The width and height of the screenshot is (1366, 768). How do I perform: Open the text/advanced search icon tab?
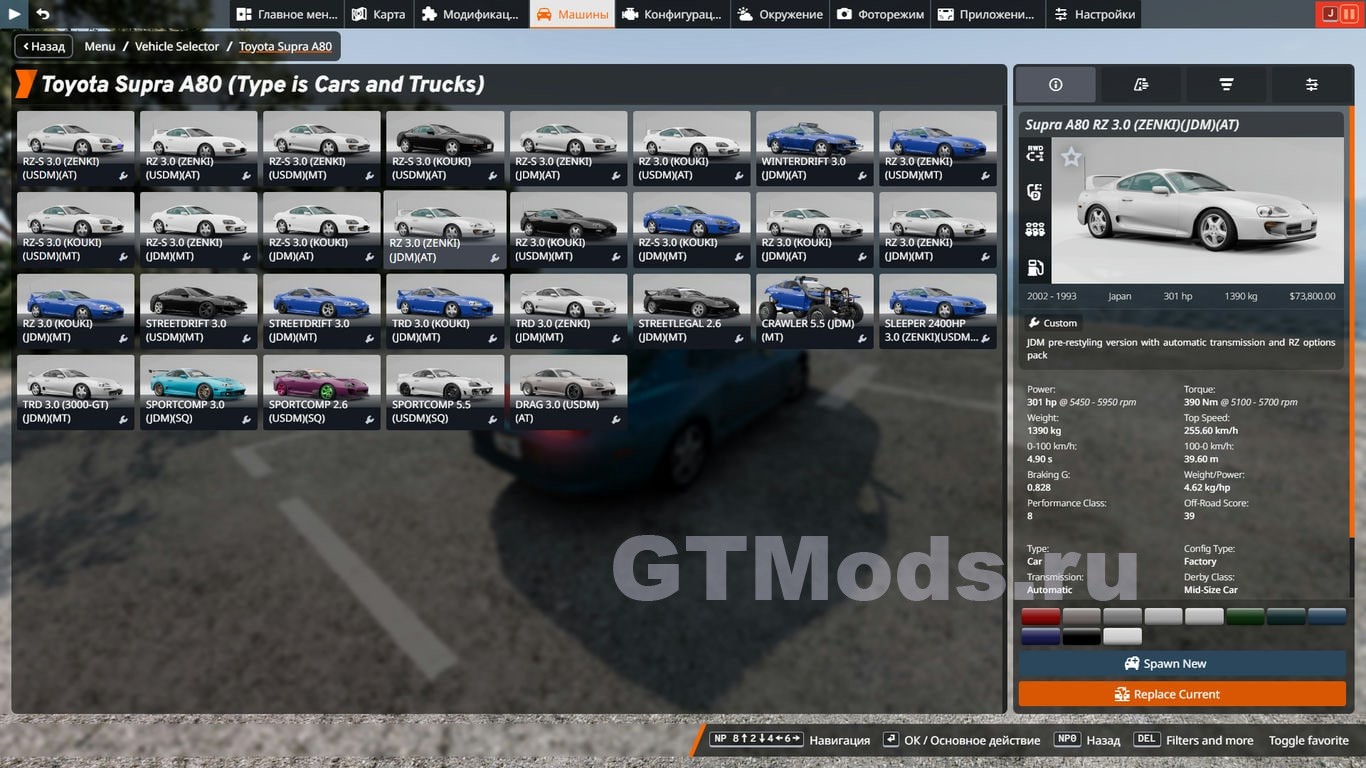(1140, 85)
